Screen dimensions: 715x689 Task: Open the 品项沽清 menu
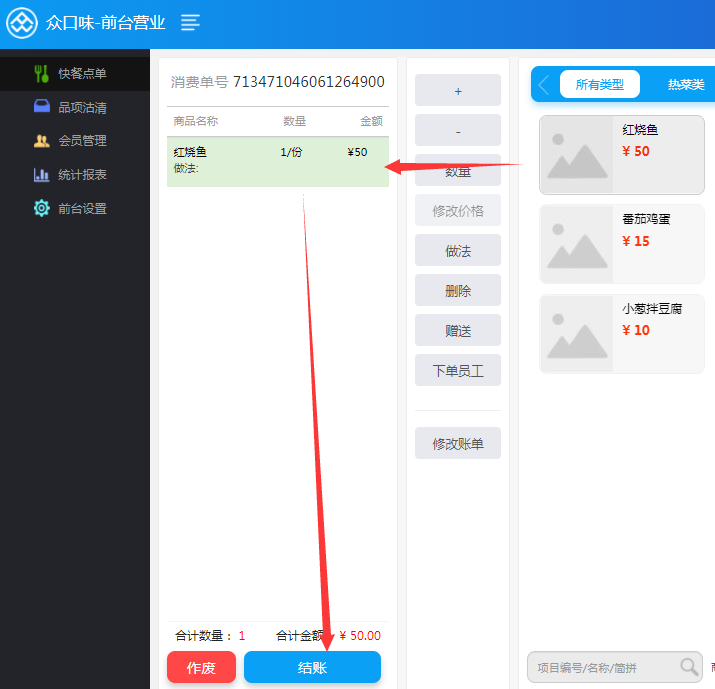click(75, 107)
